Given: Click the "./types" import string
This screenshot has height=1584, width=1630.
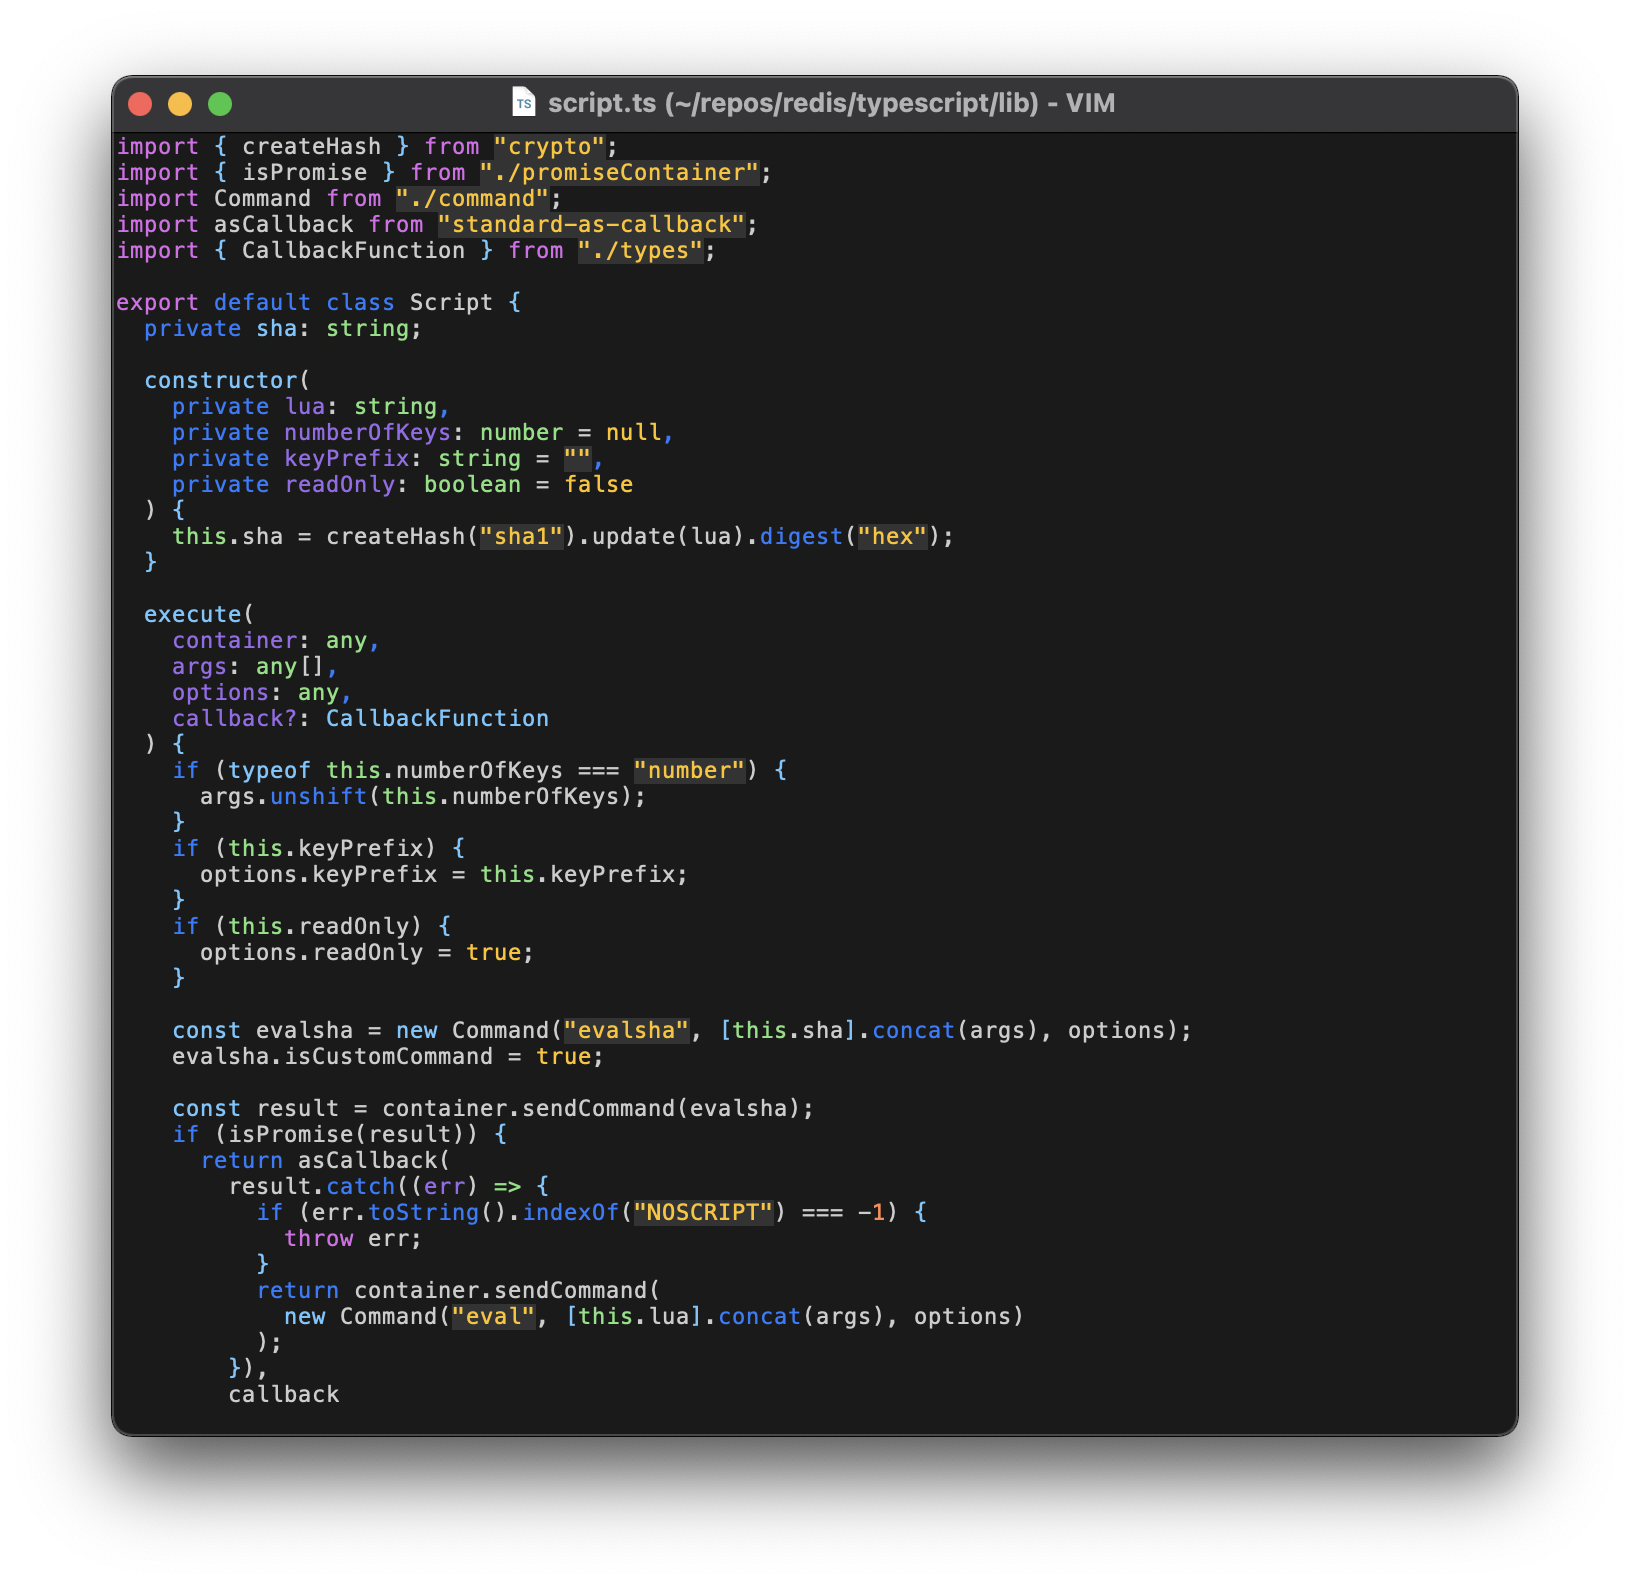Looking at the screenshot, I should 640,251.
